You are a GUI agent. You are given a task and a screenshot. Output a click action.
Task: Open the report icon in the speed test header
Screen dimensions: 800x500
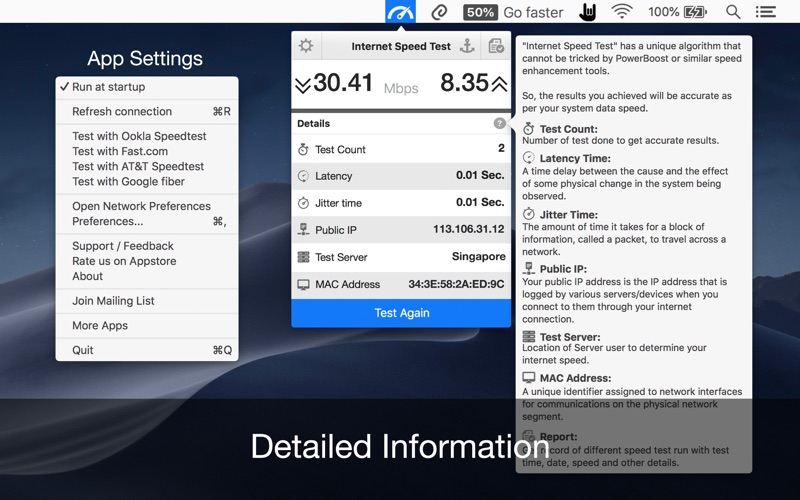pyautogui.click(x=496, y=46)
